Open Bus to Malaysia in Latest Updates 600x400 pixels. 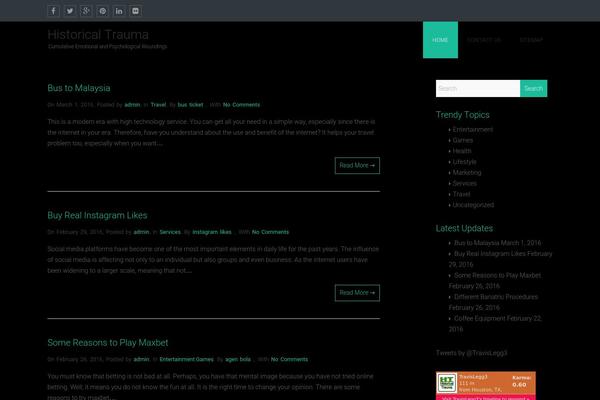(x=476, y=243)
